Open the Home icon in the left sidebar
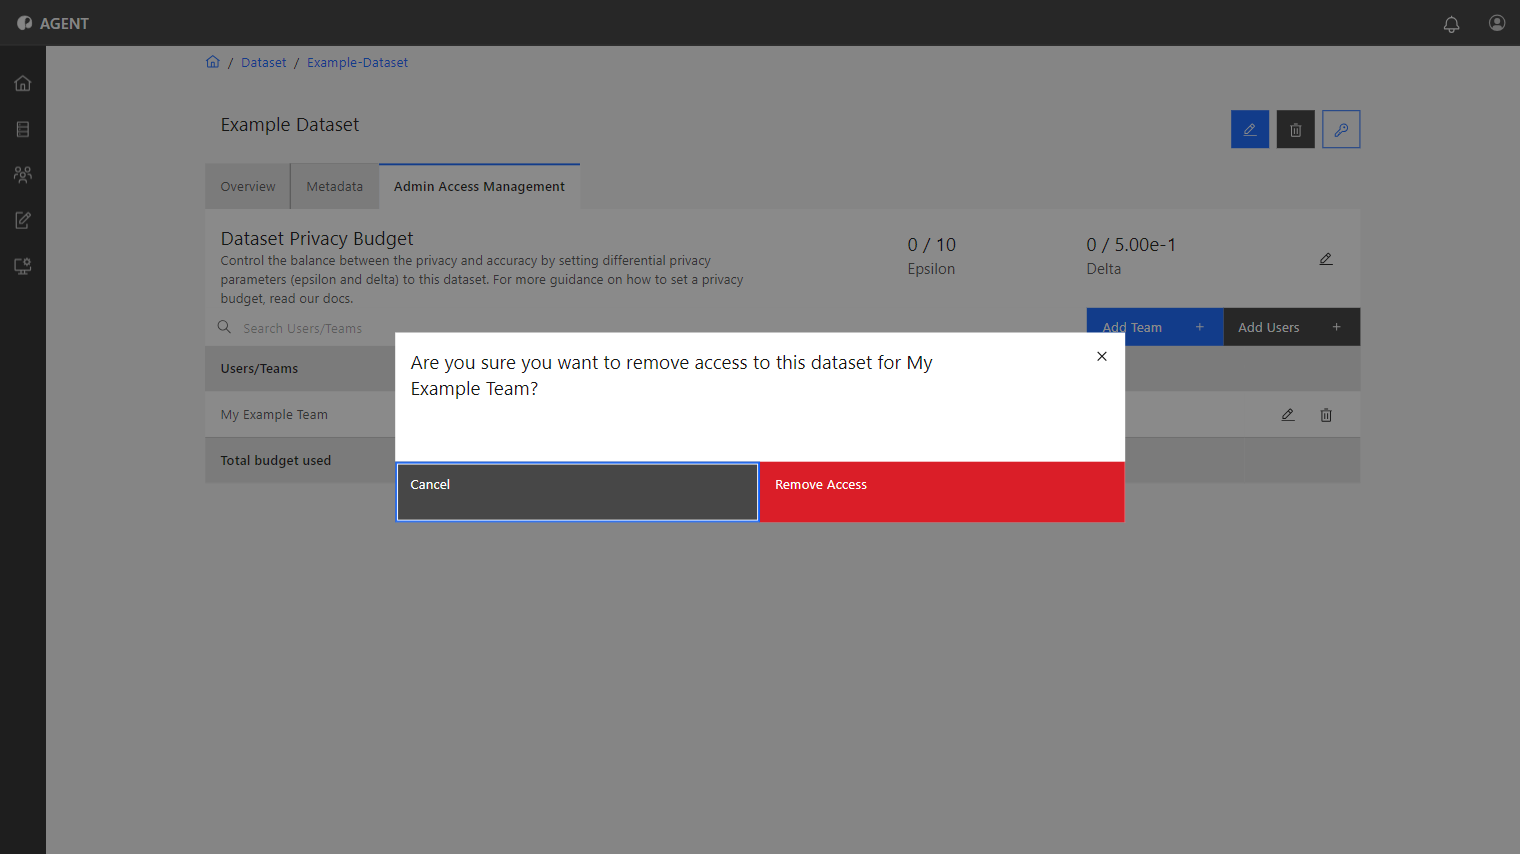1520x854 pixels. [x=23, y=83]
